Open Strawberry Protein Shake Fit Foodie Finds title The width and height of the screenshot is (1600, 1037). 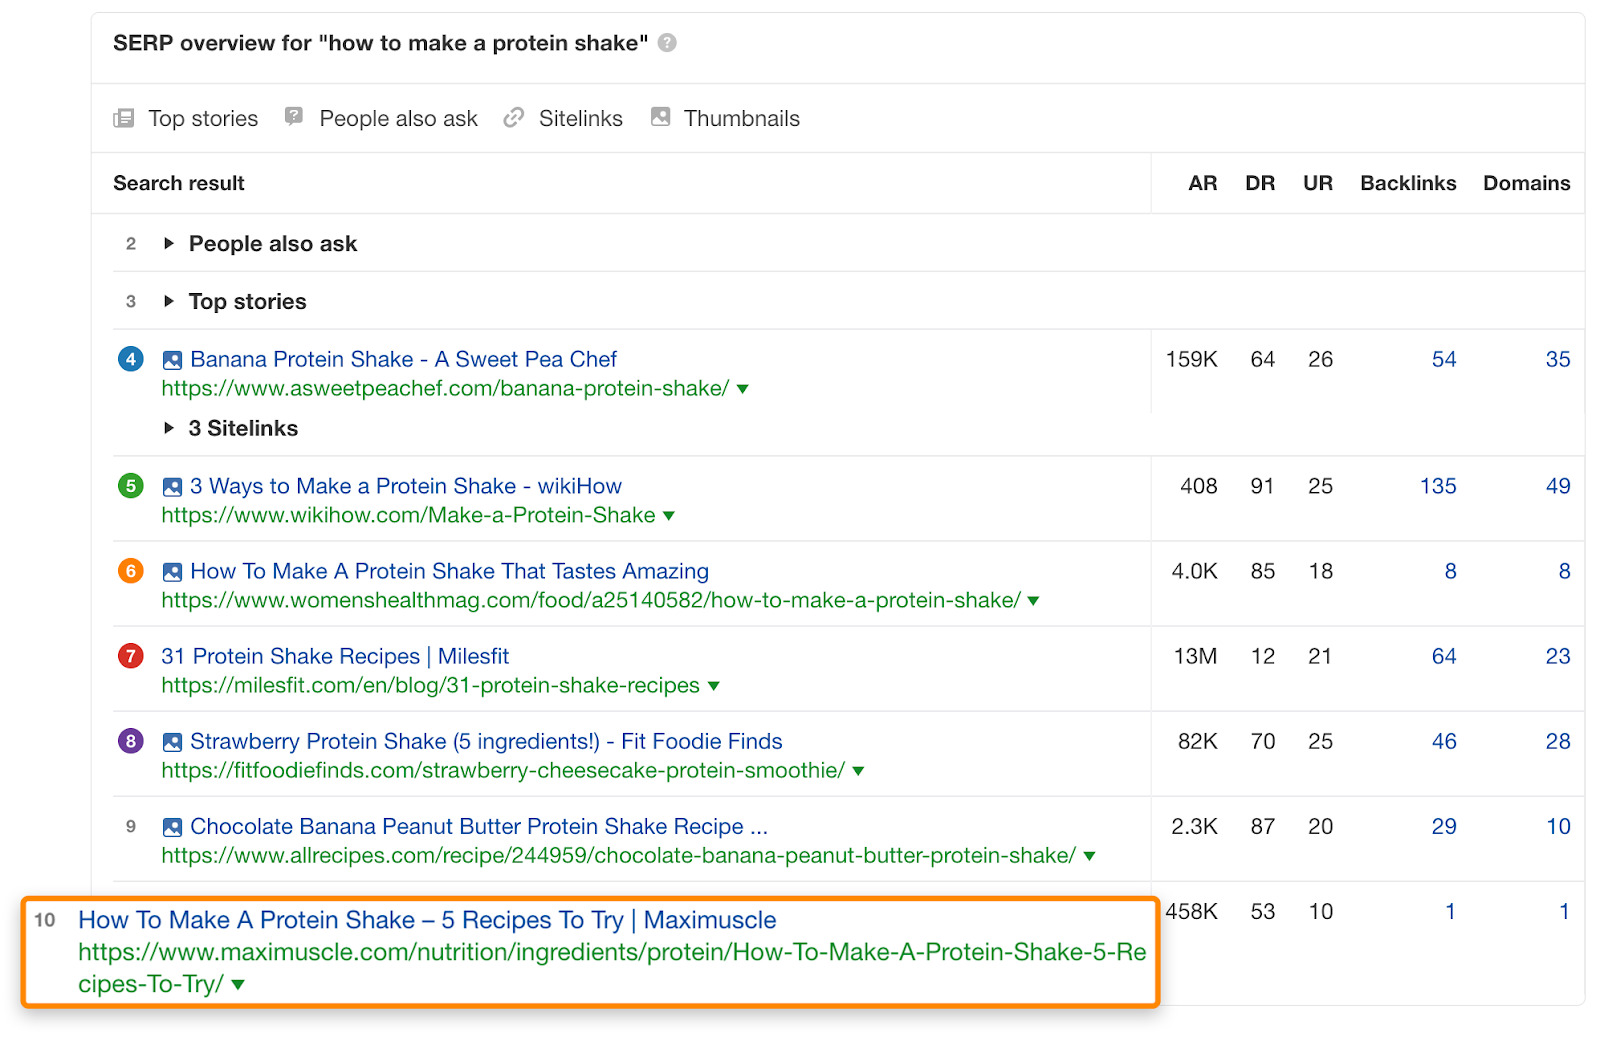[x=486, y=741]
